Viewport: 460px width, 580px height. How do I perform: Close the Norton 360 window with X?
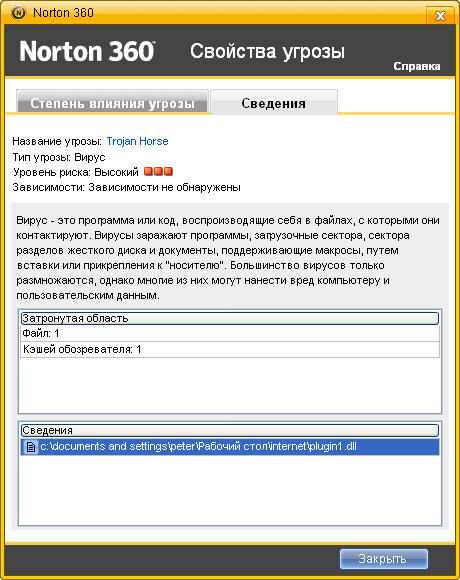coord(440,16)
